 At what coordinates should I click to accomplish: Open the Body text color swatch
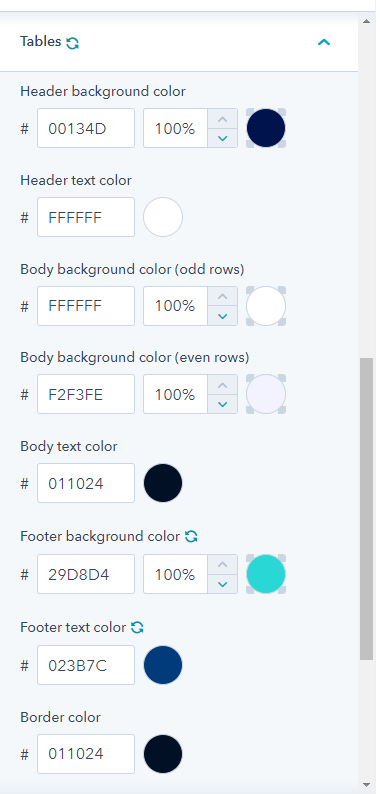tap(163, 483)
